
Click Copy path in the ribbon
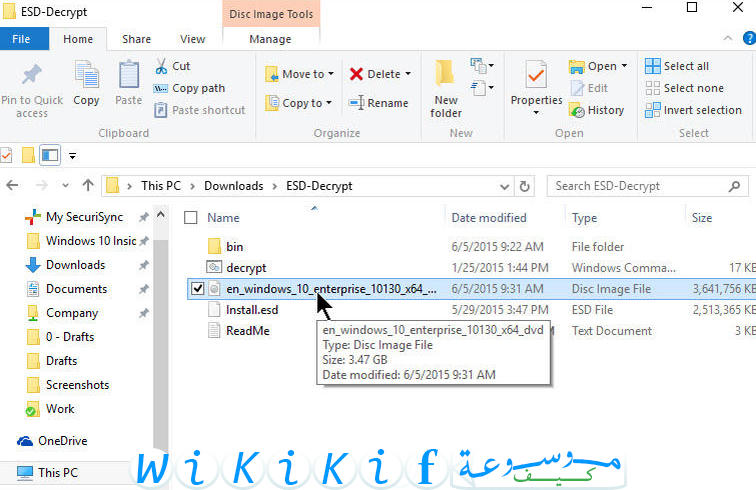189,88
